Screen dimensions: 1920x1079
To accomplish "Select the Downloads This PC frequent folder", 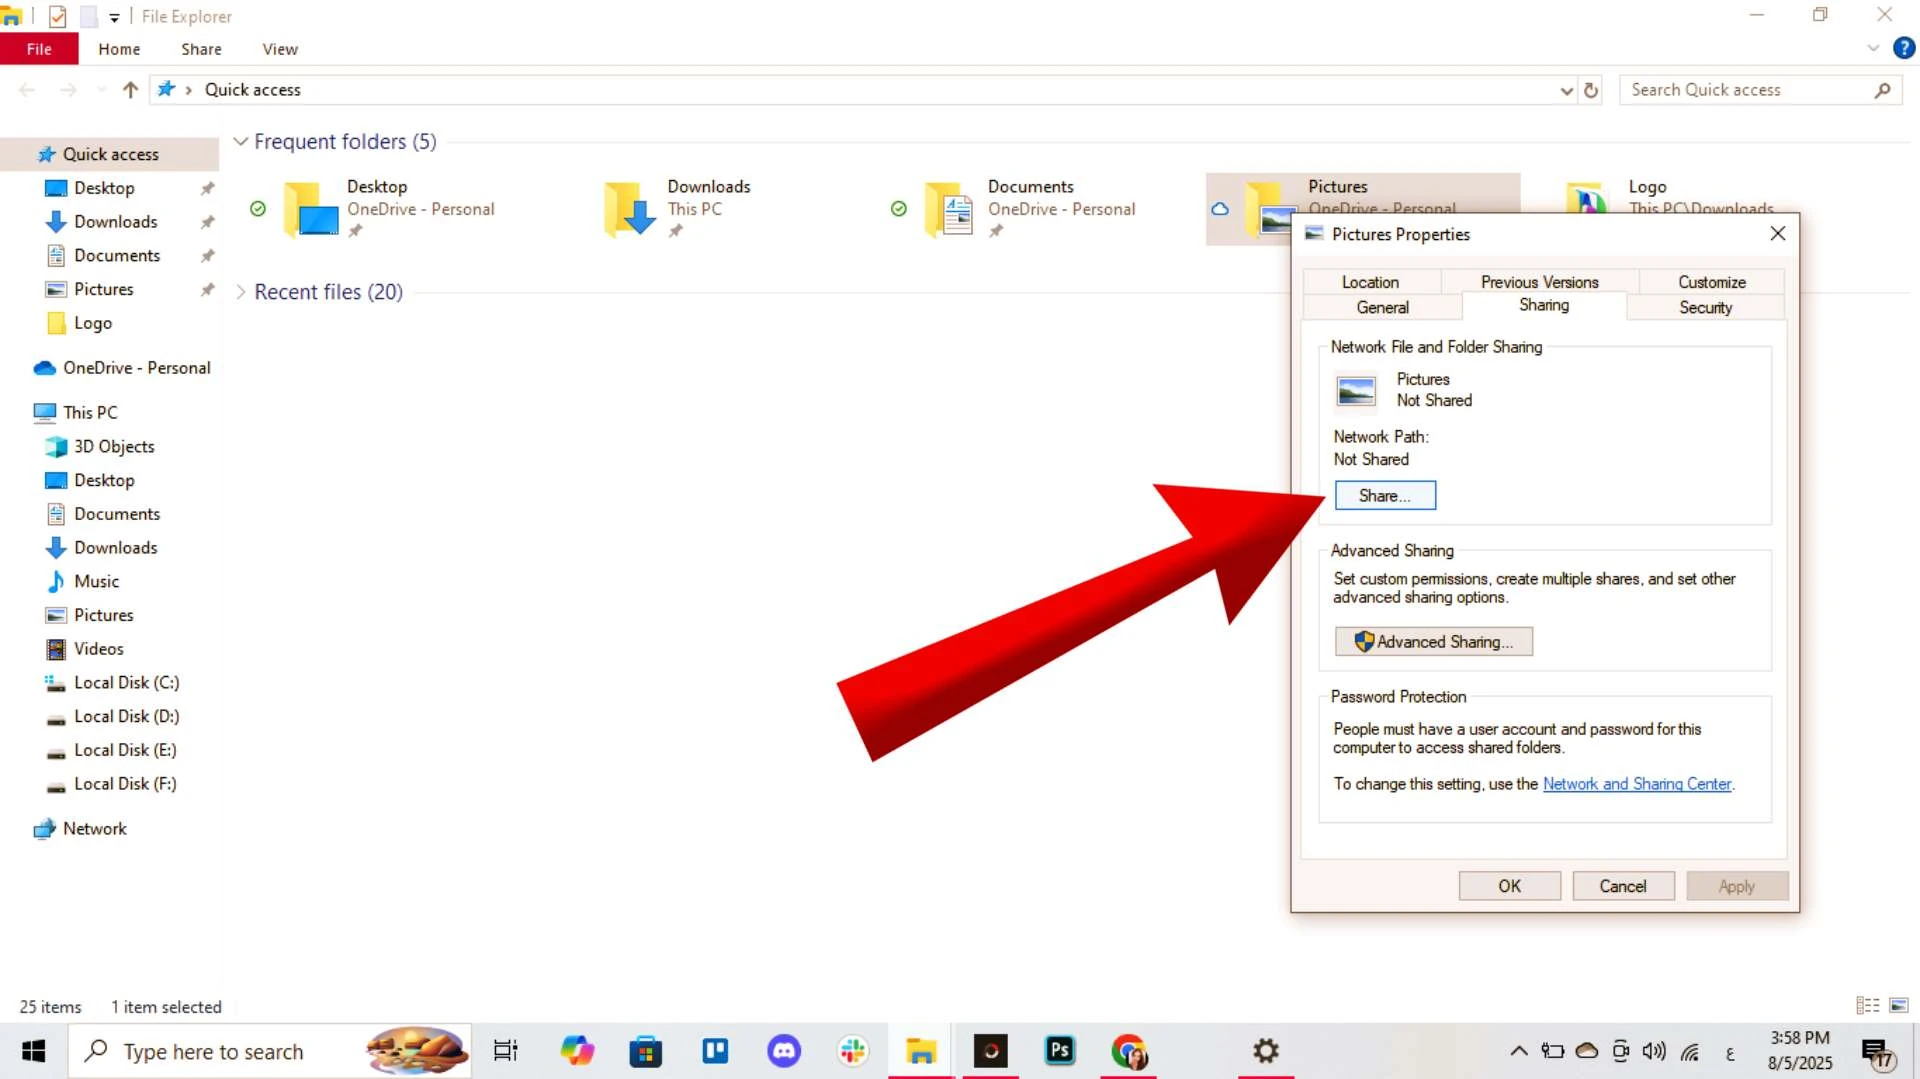I will tap(720, 208).
